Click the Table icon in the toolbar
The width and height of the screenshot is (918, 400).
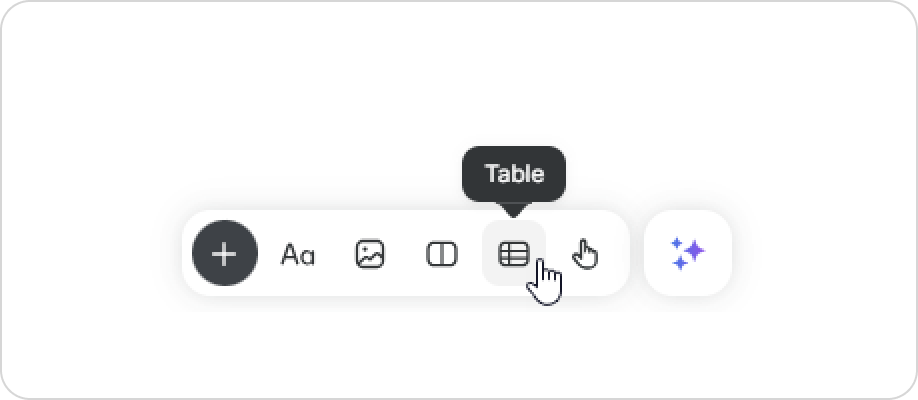pos(513,254)
